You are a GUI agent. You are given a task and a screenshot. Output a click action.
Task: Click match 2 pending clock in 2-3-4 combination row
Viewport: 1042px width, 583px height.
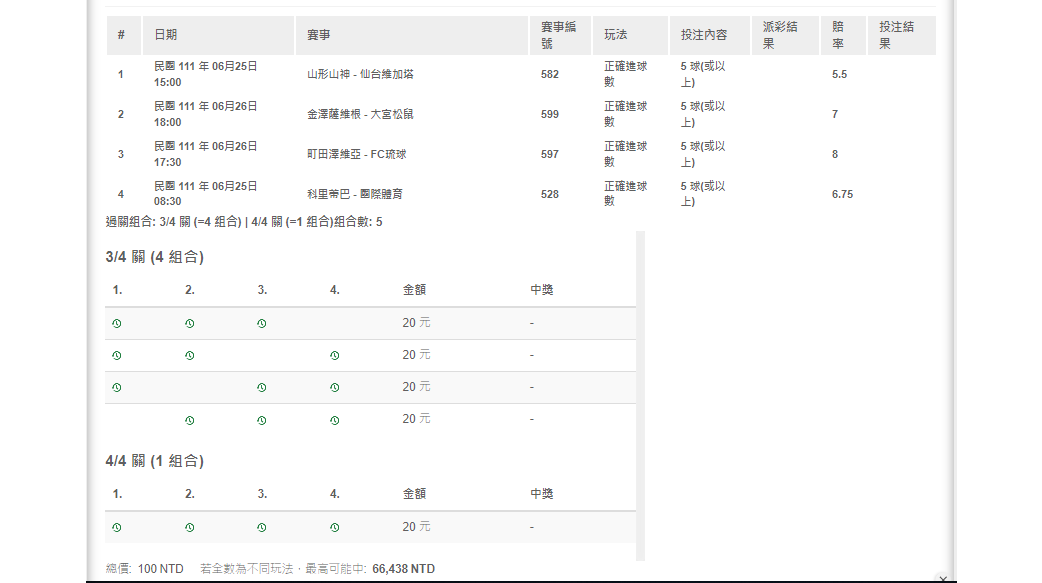[x=189, y=420]
